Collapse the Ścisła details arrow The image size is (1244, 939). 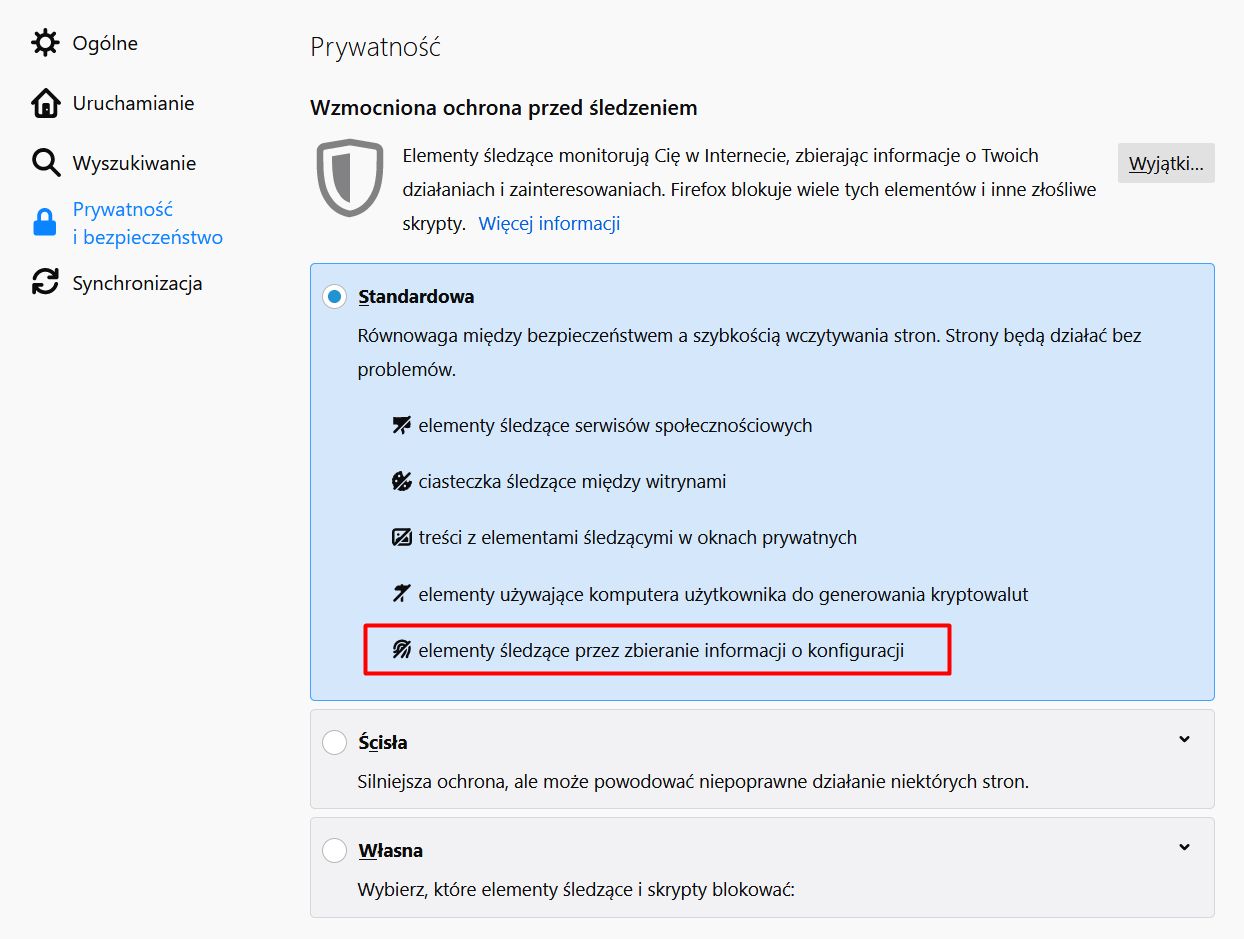[x=1184, y=738]
